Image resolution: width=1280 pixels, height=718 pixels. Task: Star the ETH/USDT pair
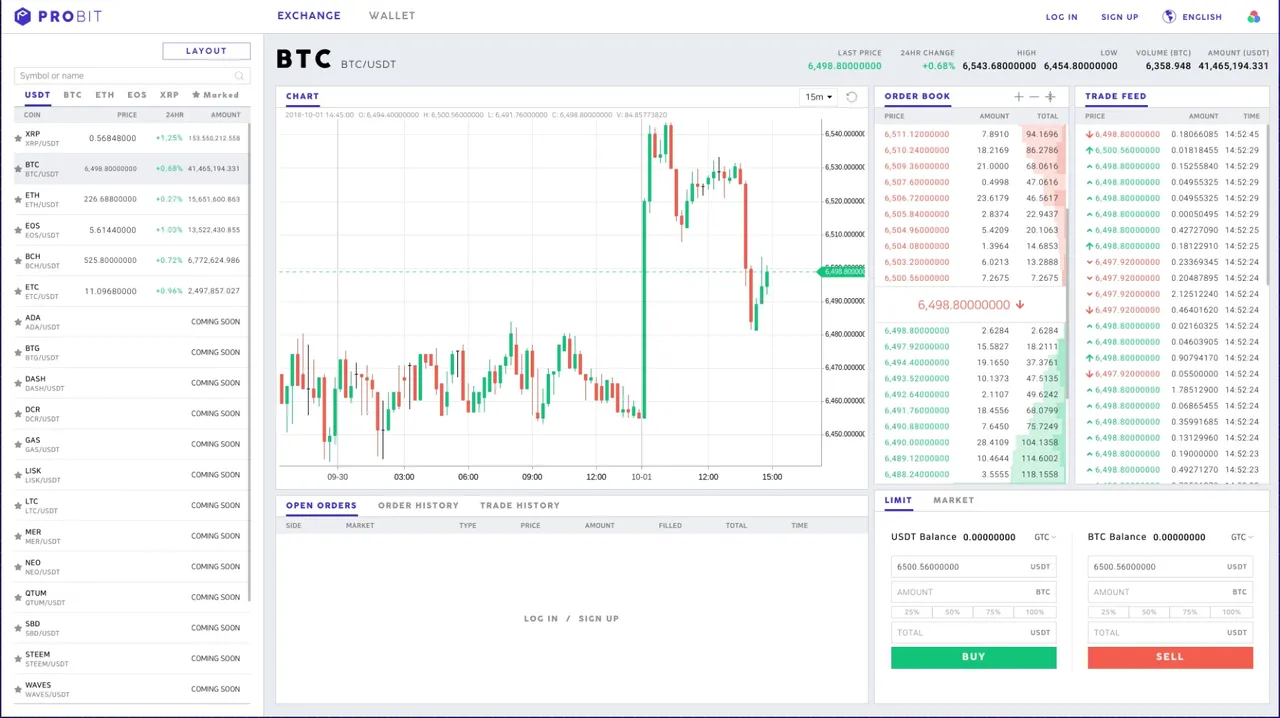(x=18, y=200)
